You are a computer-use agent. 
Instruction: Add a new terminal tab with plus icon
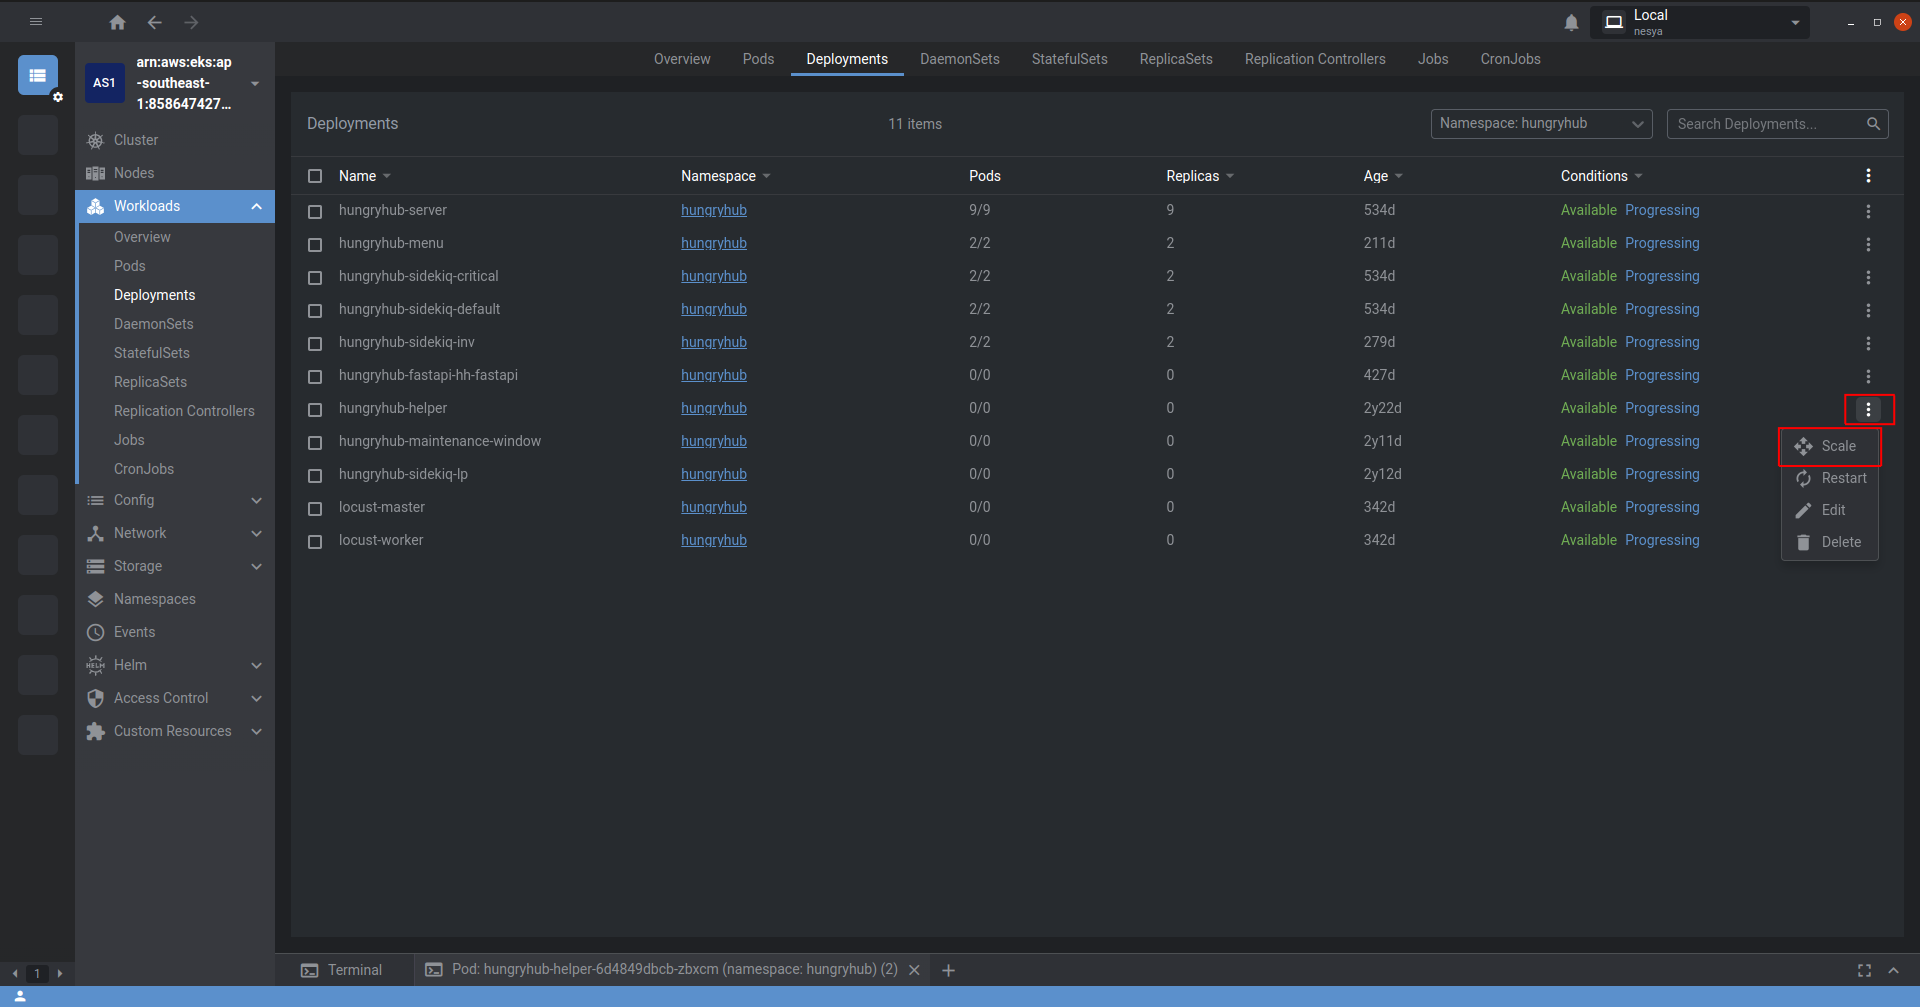tap(948, 970)
